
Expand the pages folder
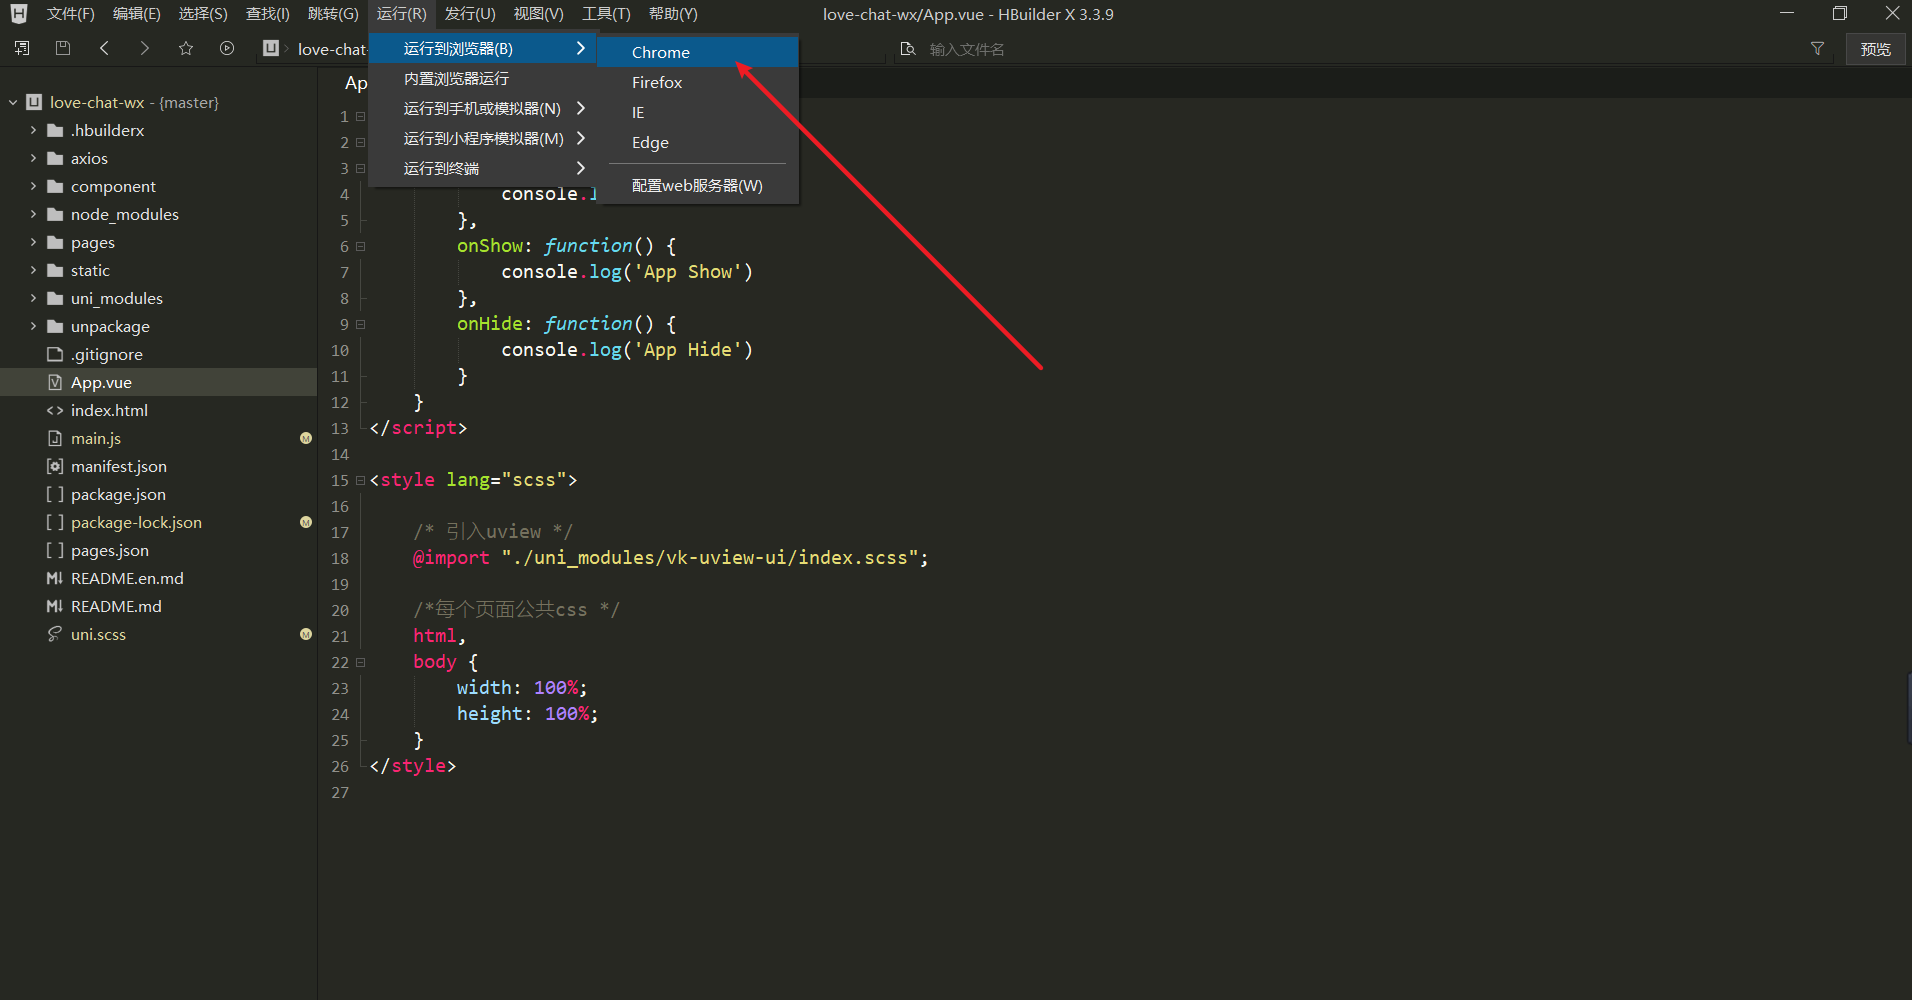point(33,242)
